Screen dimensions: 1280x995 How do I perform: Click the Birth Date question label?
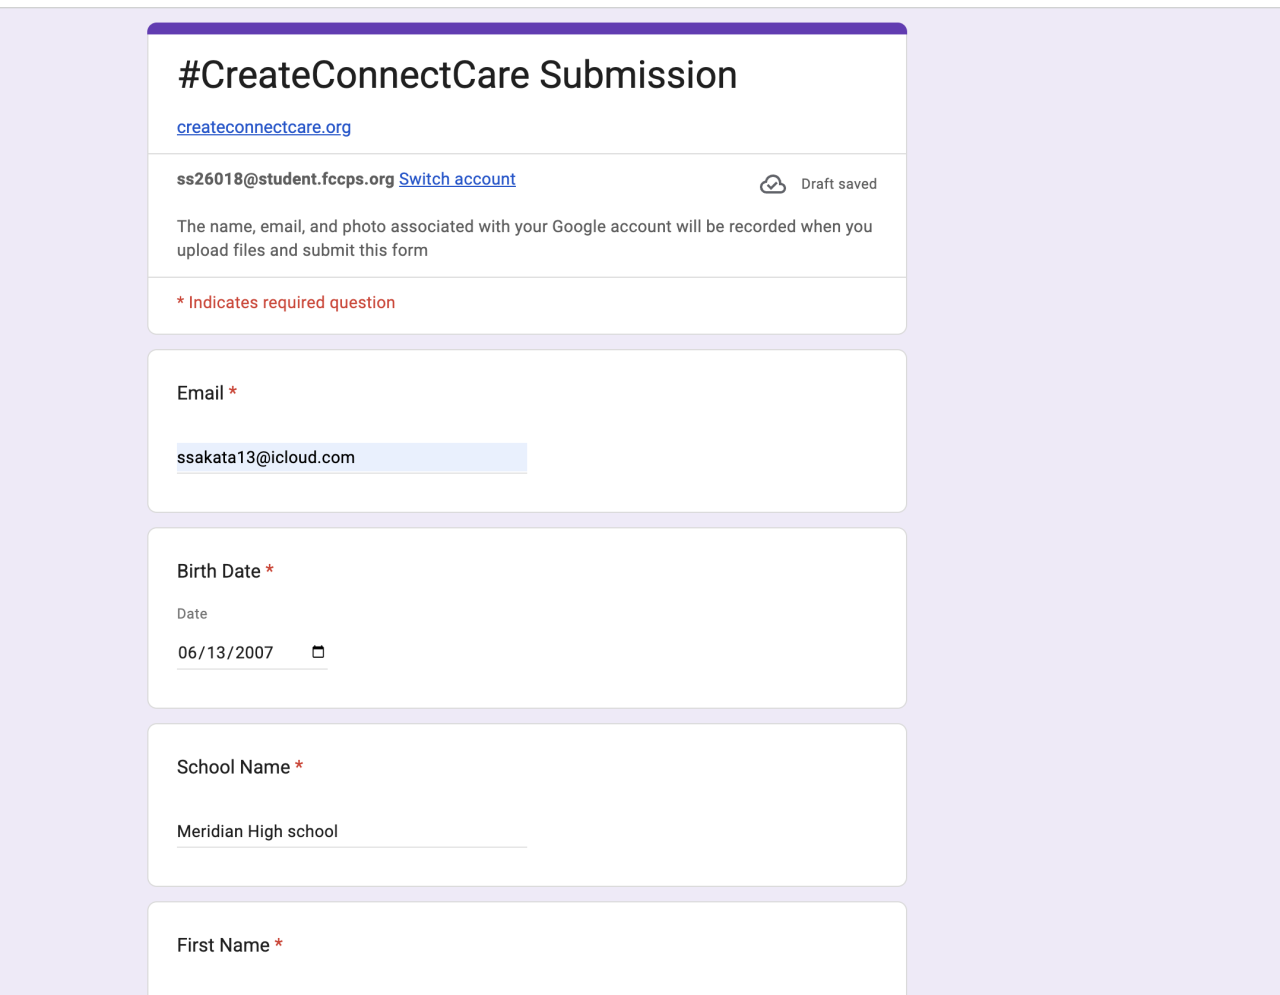pyautogui.click(x=218, y=571)
